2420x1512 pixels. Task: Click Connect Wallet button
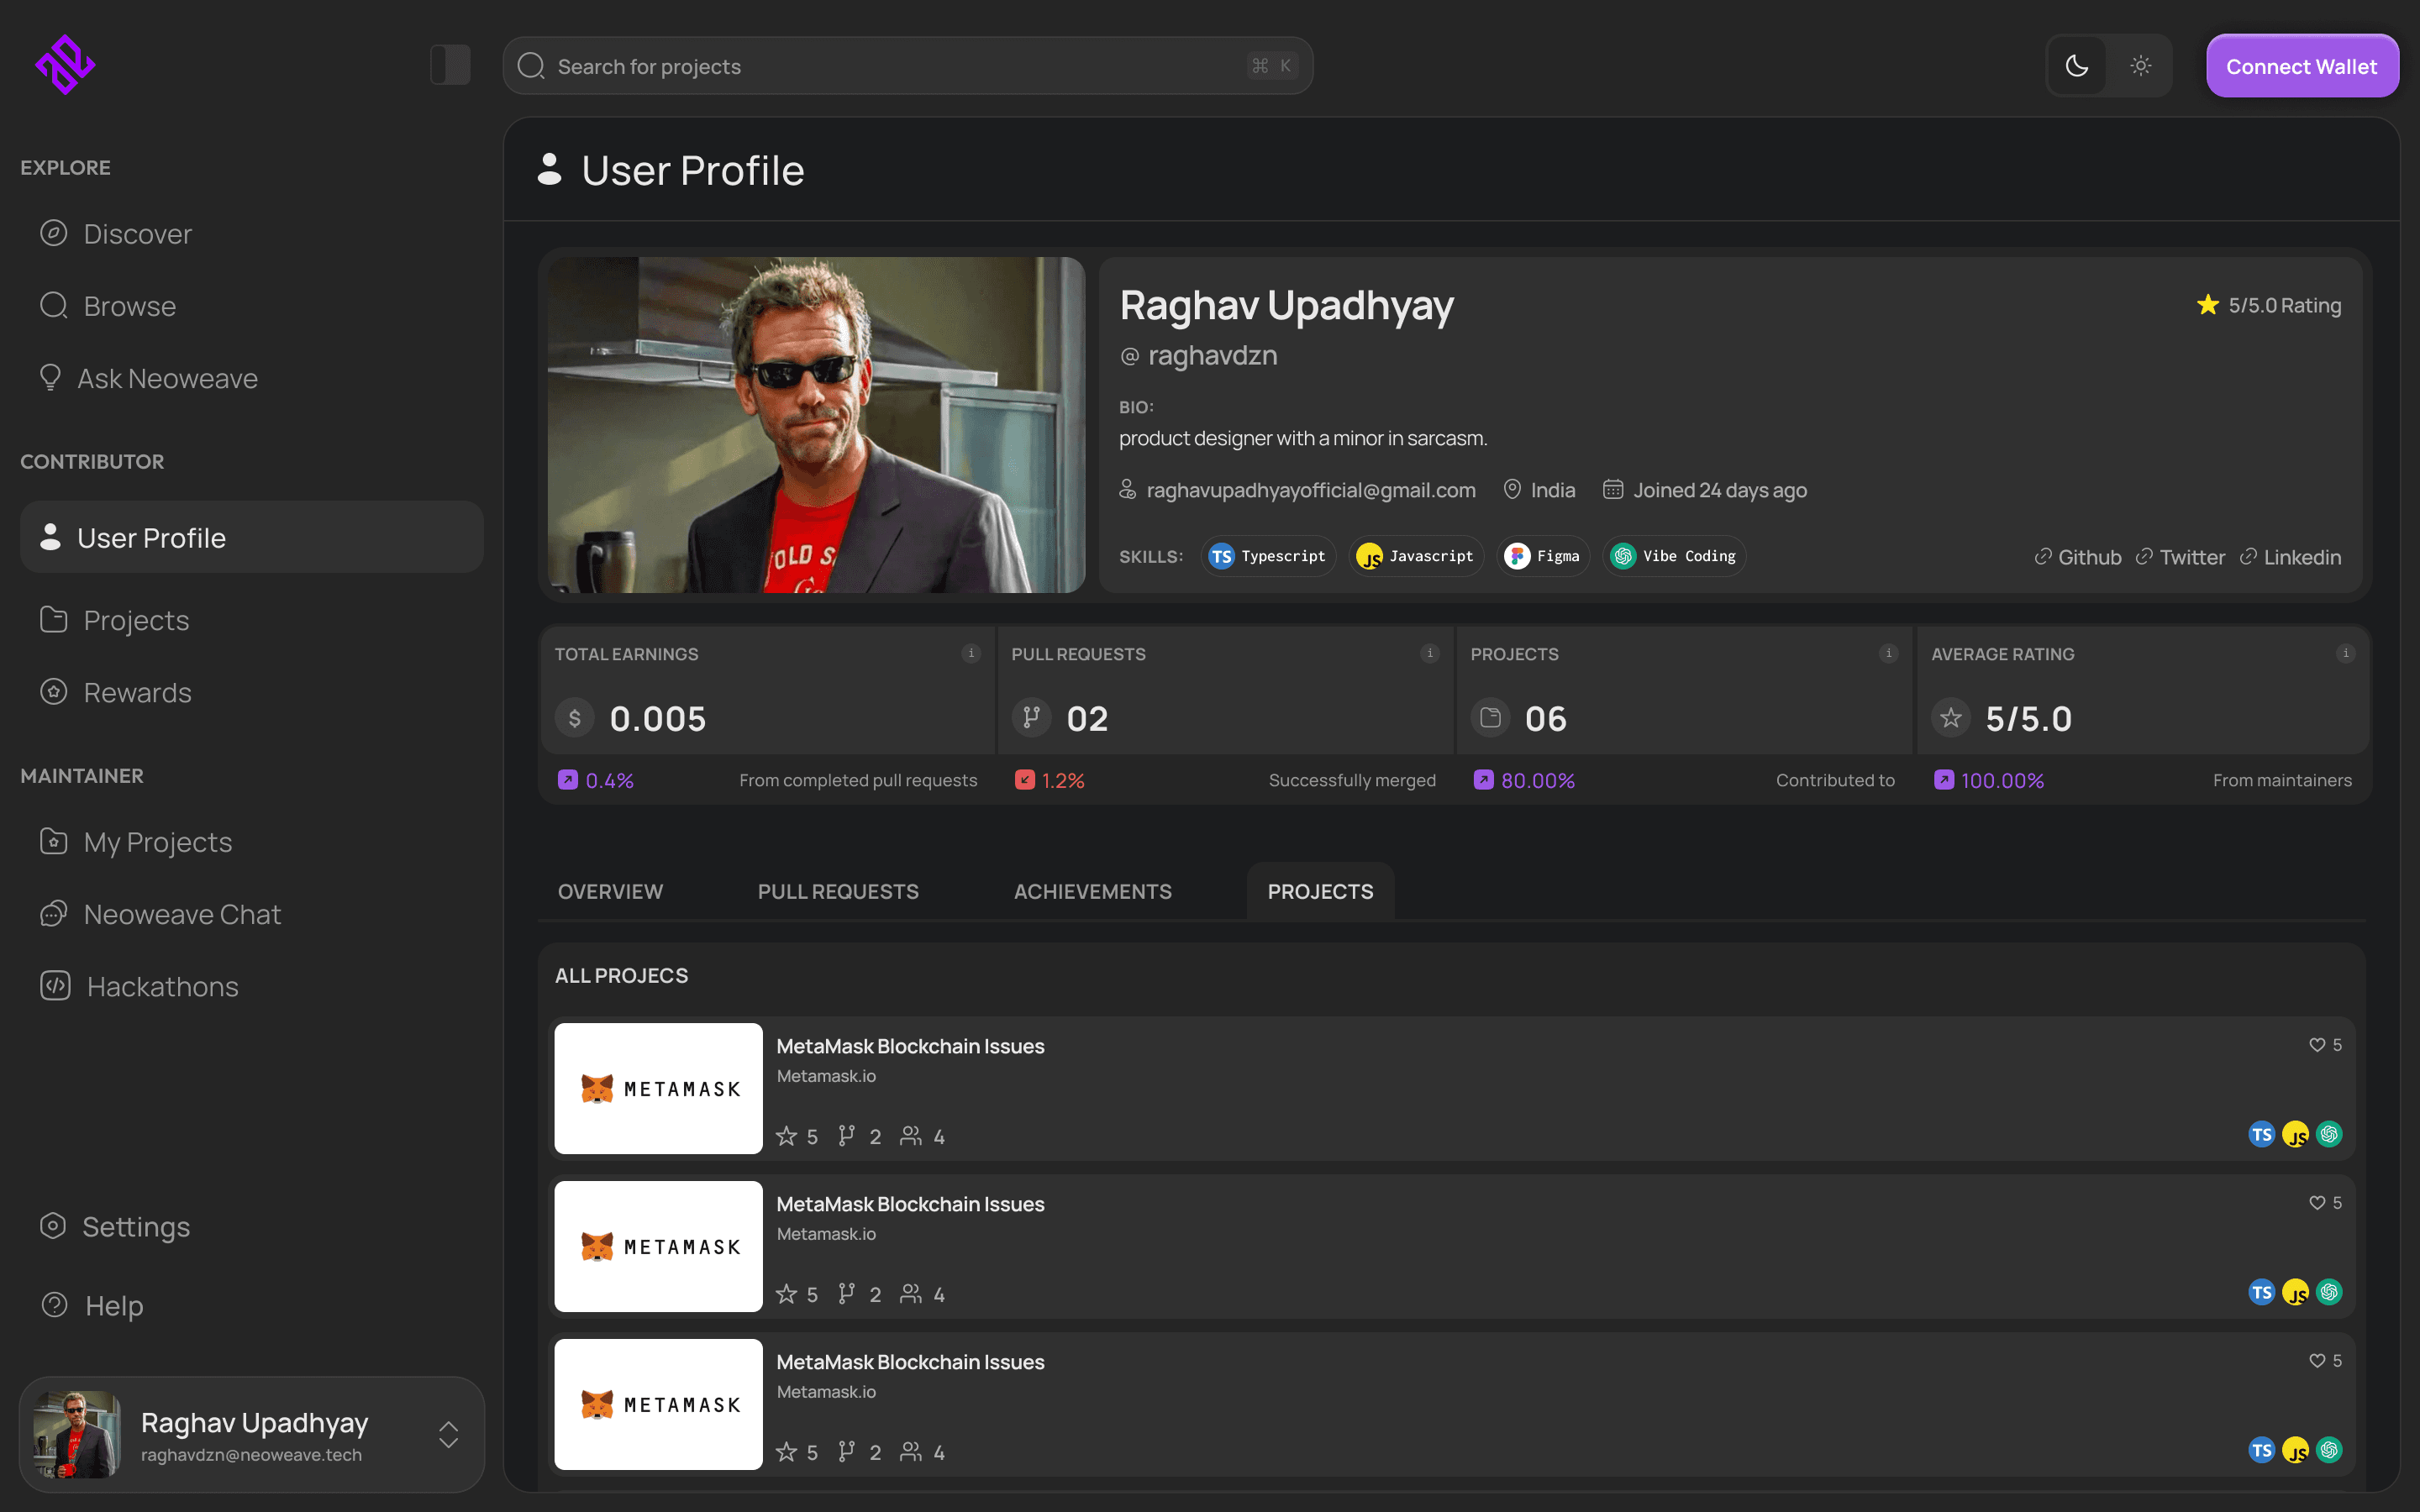pyautogui.click(x=2301, y=66)
